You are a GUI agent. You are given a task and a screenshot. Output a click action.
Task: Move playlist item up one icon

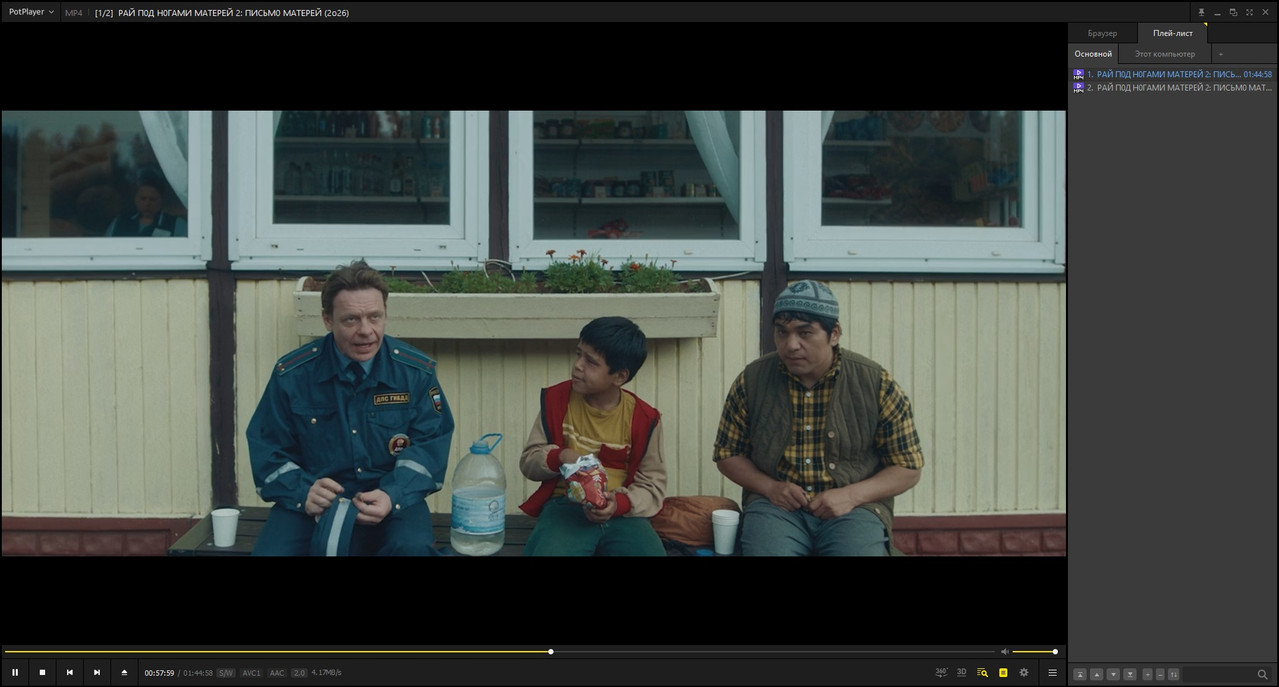tap(1096, 674)
